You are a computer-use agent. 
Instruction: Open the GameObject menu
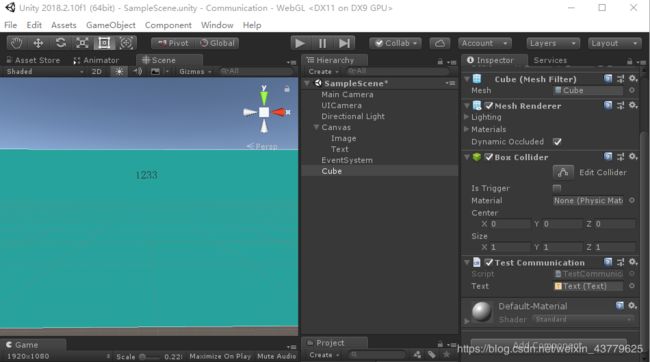coord(111,25)
